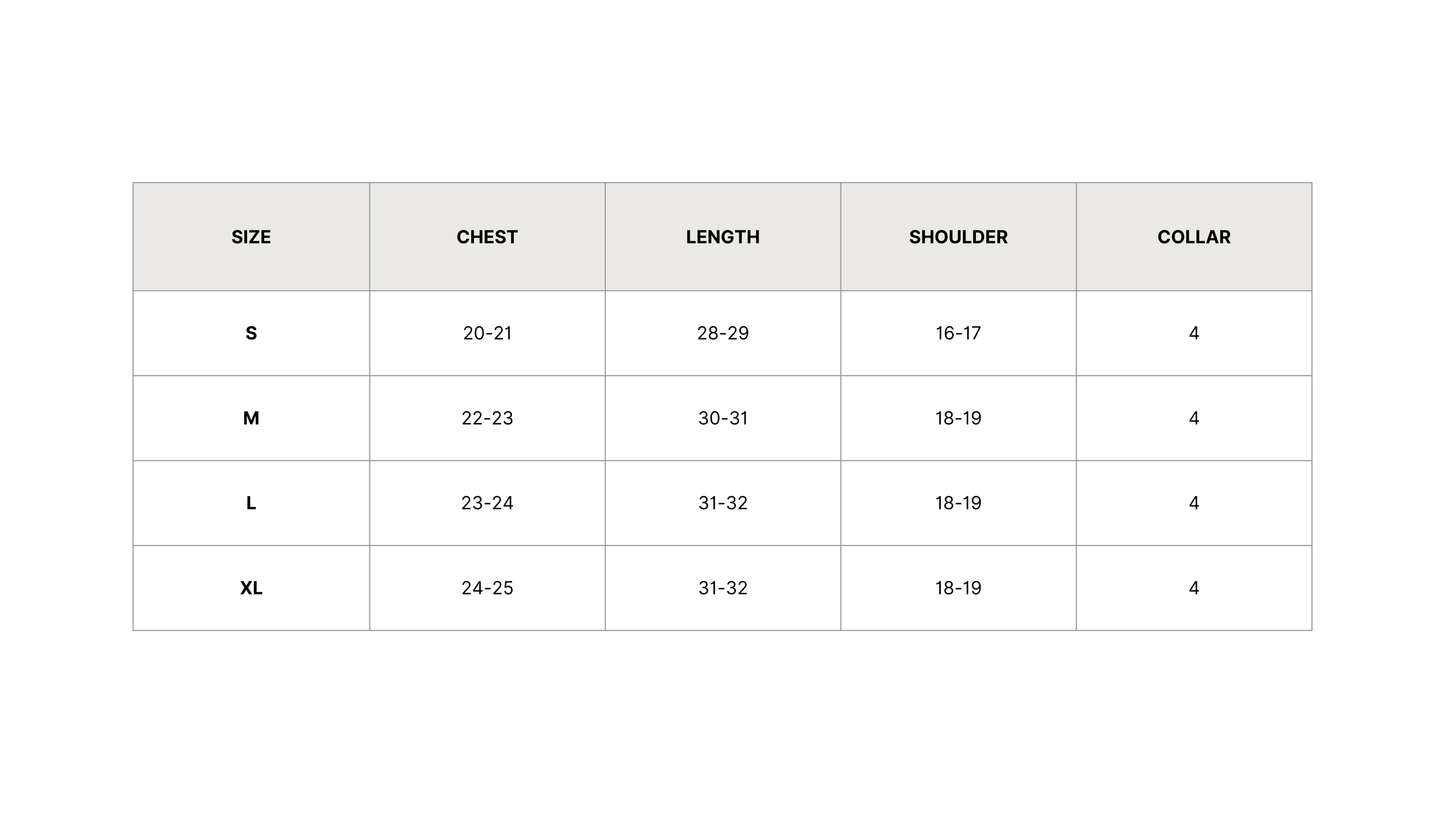This screenshot has height=813, width=1445.
Task: Click the collar cell in the M row
Action: 1193,418
